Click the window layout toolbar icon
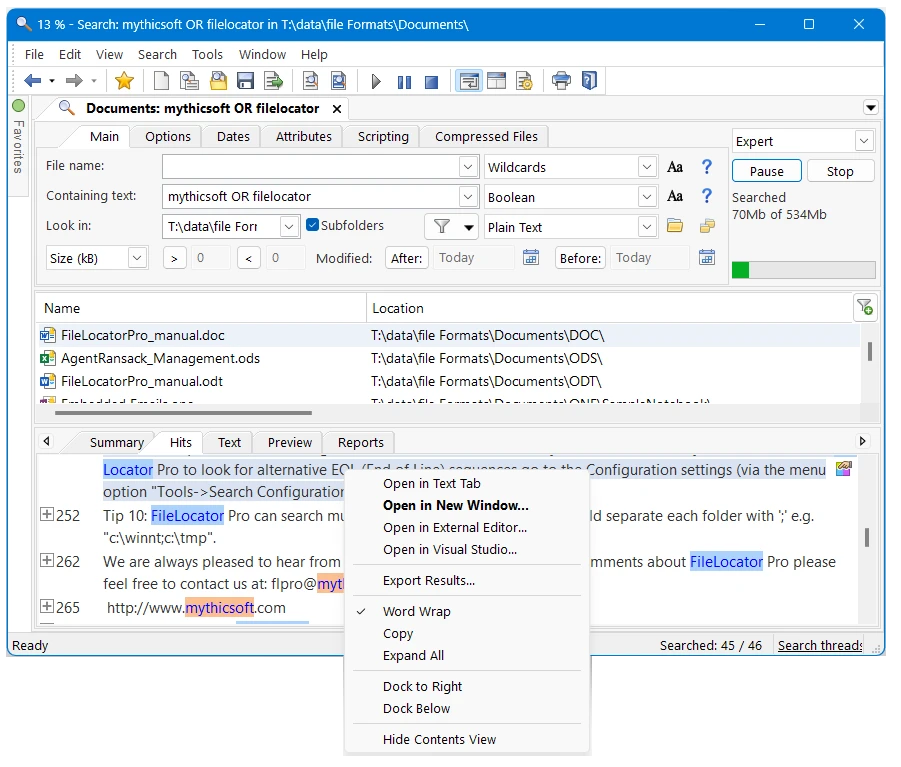This screenshot has height=767, width=901. coord(496,81)
